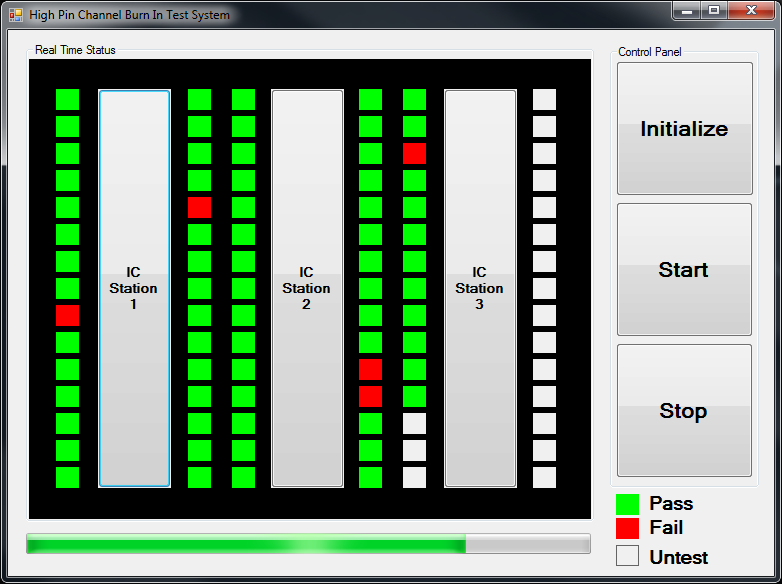Click the test progress bar
This screenshot has width=782, height=584.
[x=308, y=543]
